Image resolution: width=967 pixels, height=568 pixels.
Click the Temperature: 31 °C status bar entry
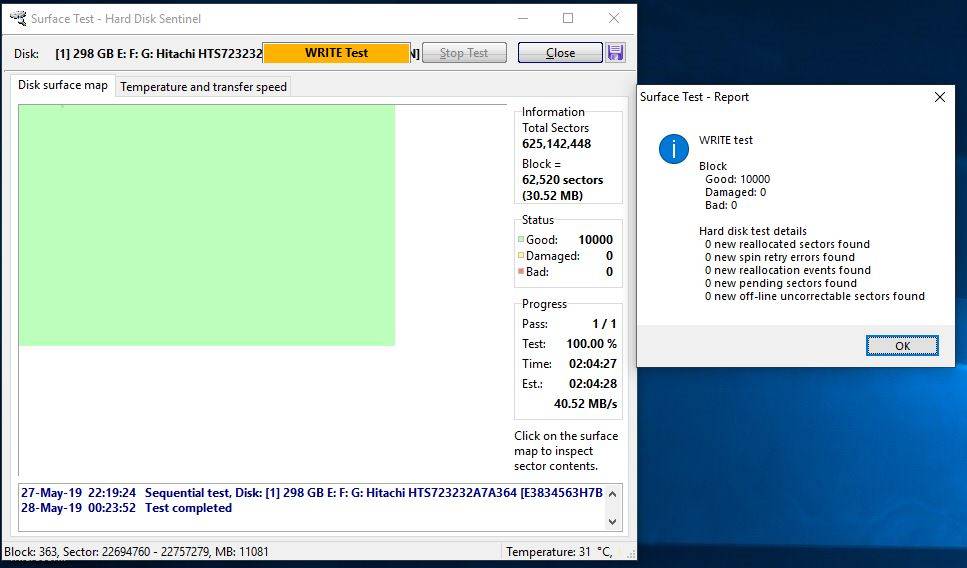[x=559, y=552]
